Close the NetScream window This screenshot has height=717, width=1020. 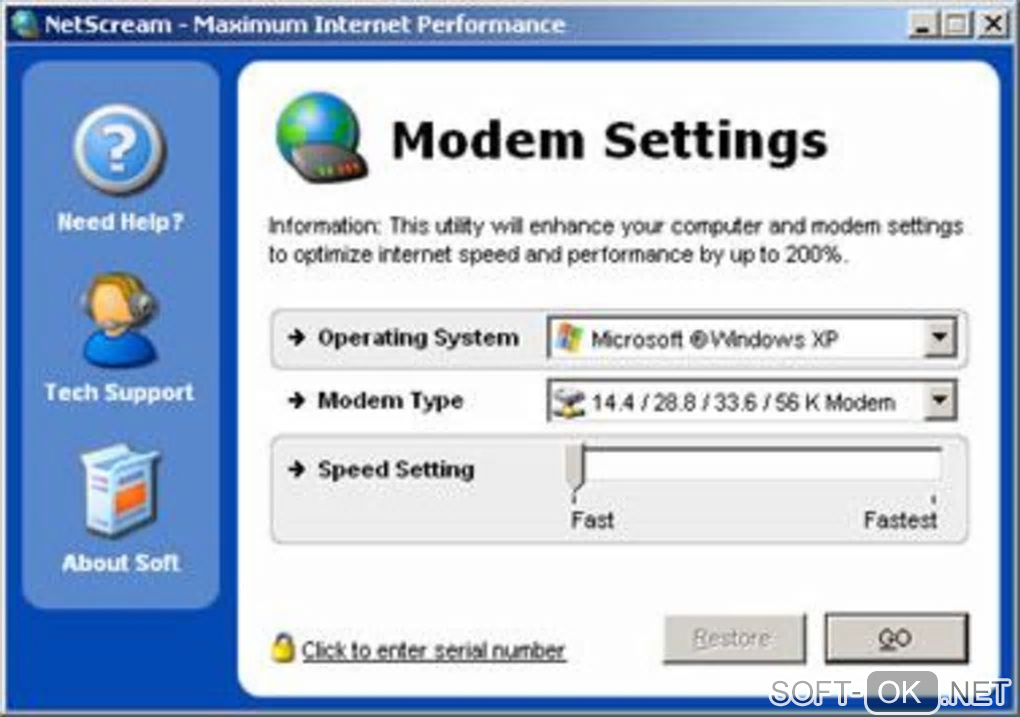pyautogui.click(x=993, y=25)
